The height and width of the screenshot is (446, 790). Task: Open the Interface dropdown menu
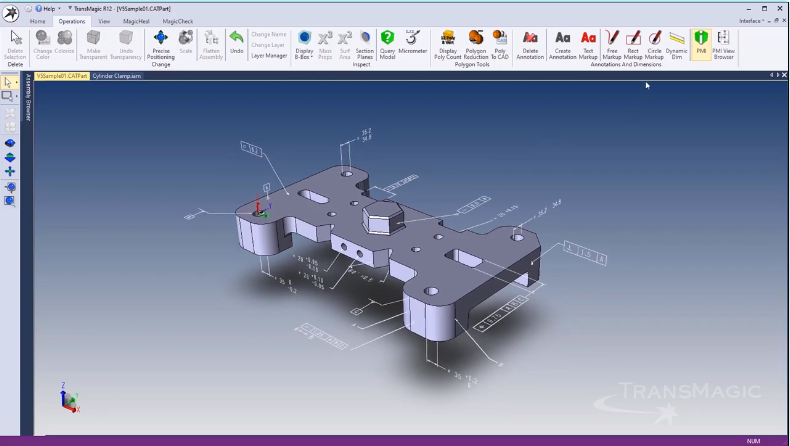point(753,21)
